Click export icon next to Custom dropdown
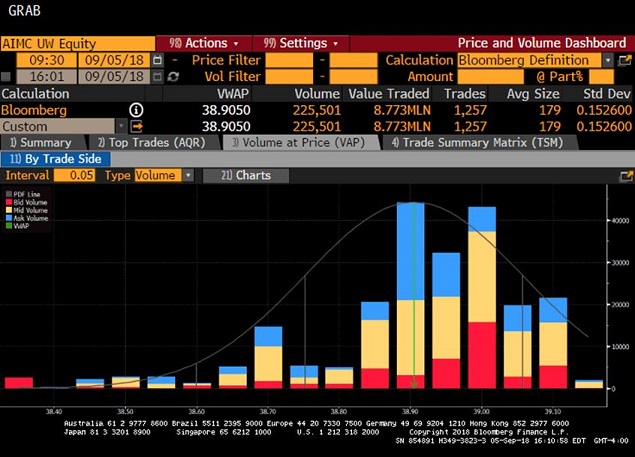635x457 pixels. coord(137,127)
